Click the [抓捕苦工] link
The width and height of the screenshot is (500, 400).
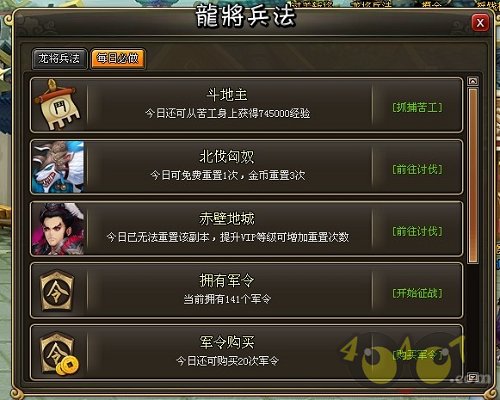coord(417,108)
